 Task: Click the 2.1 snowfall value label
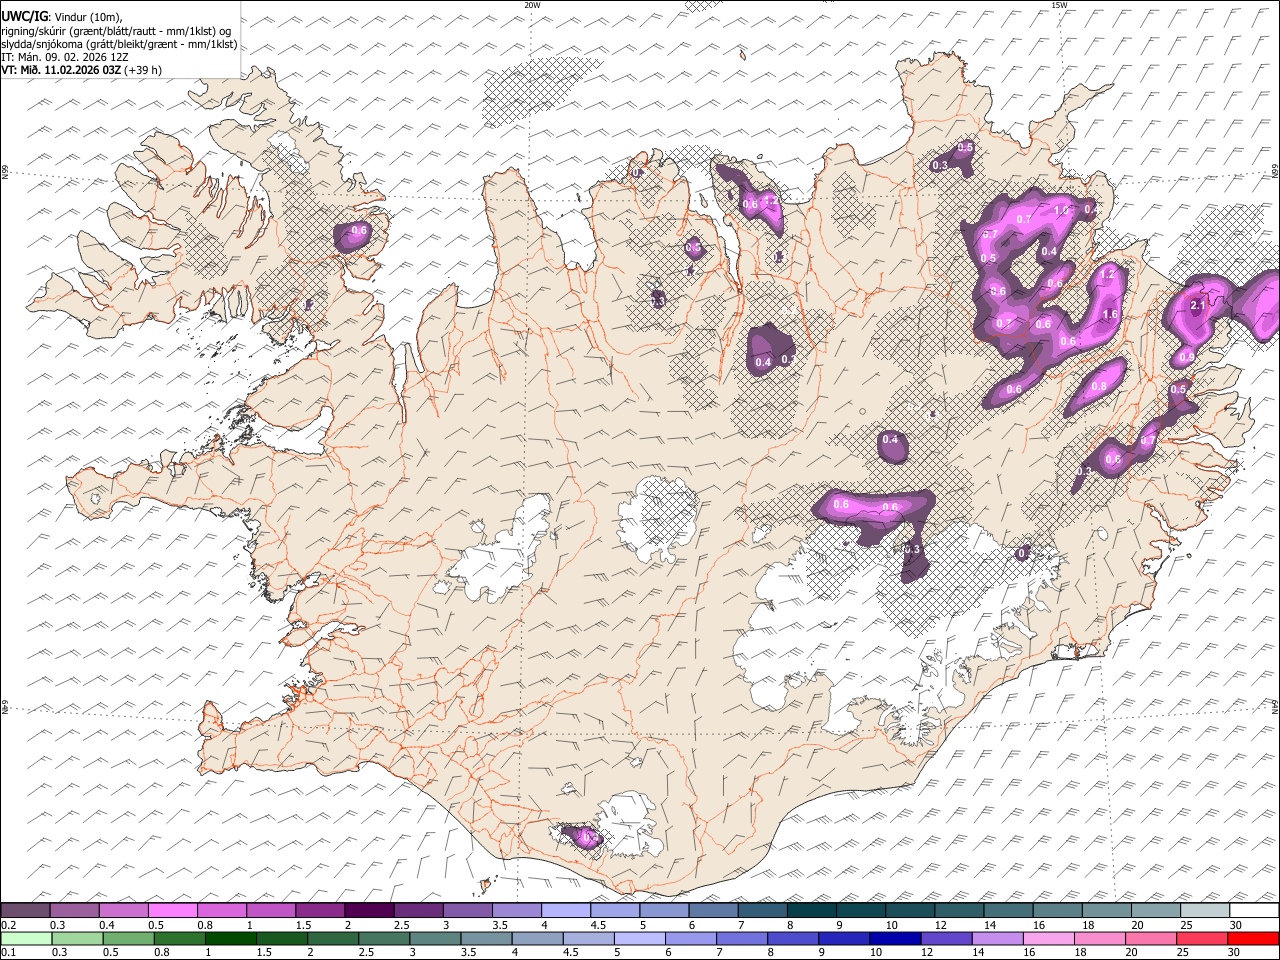pos(1197,306)
